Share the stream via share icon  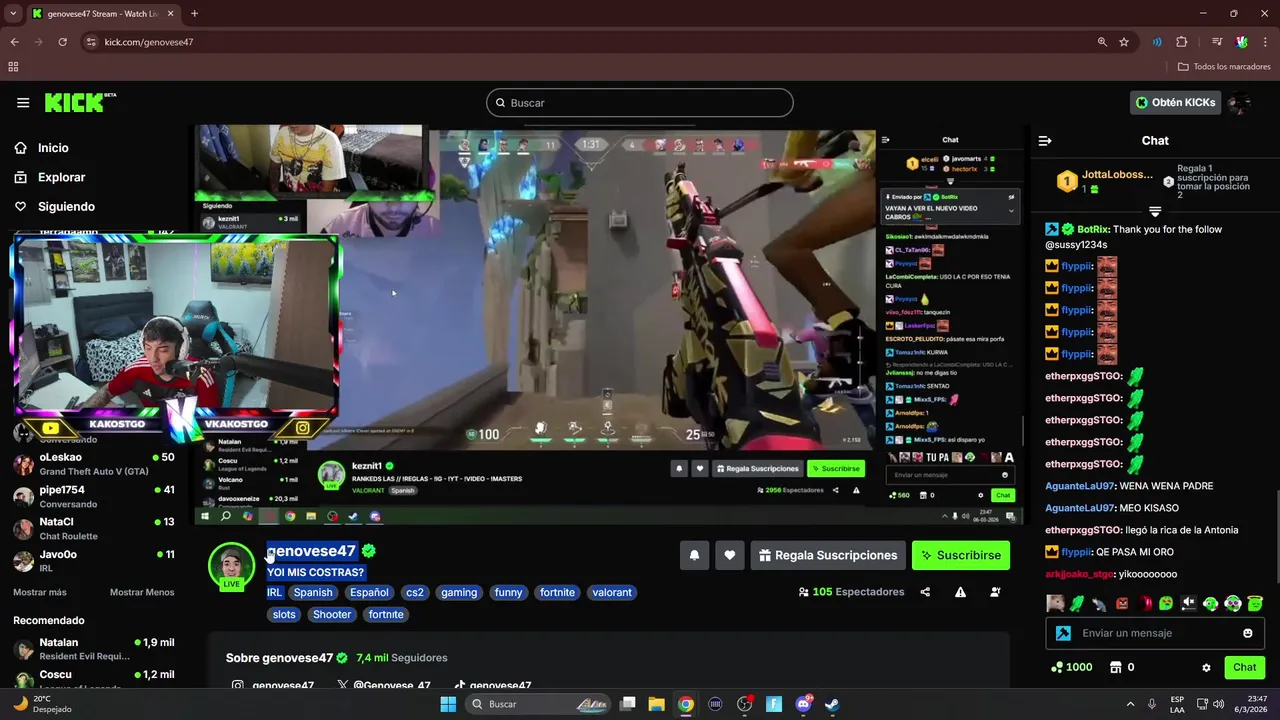[x=925, y=592]
